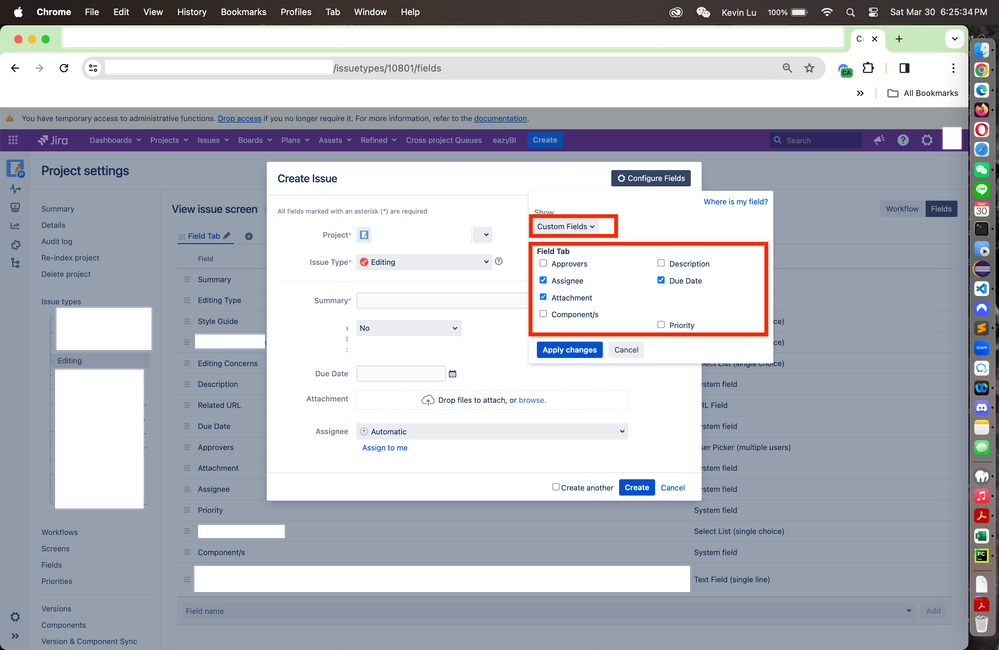This screenshot has height=650, width=999.
Task: Open the Chrome three-dot menu
Action: pyautogui.click(x=953, y=68)
